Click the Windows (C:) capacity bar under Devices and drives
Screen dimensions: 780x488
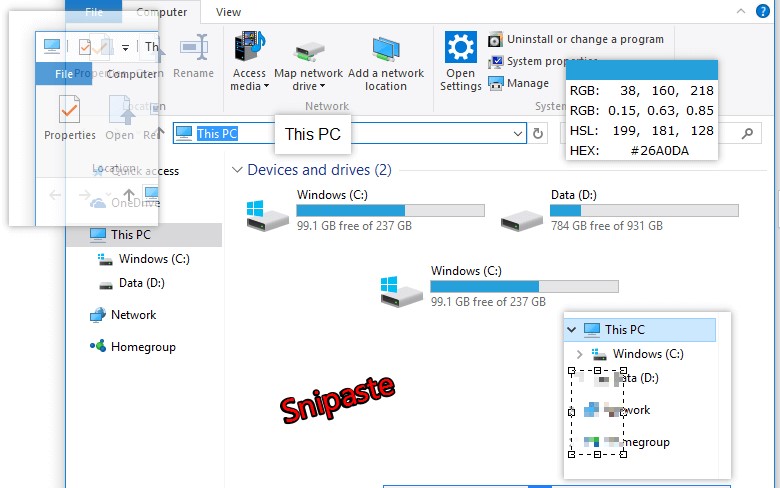tap(390, 210)
